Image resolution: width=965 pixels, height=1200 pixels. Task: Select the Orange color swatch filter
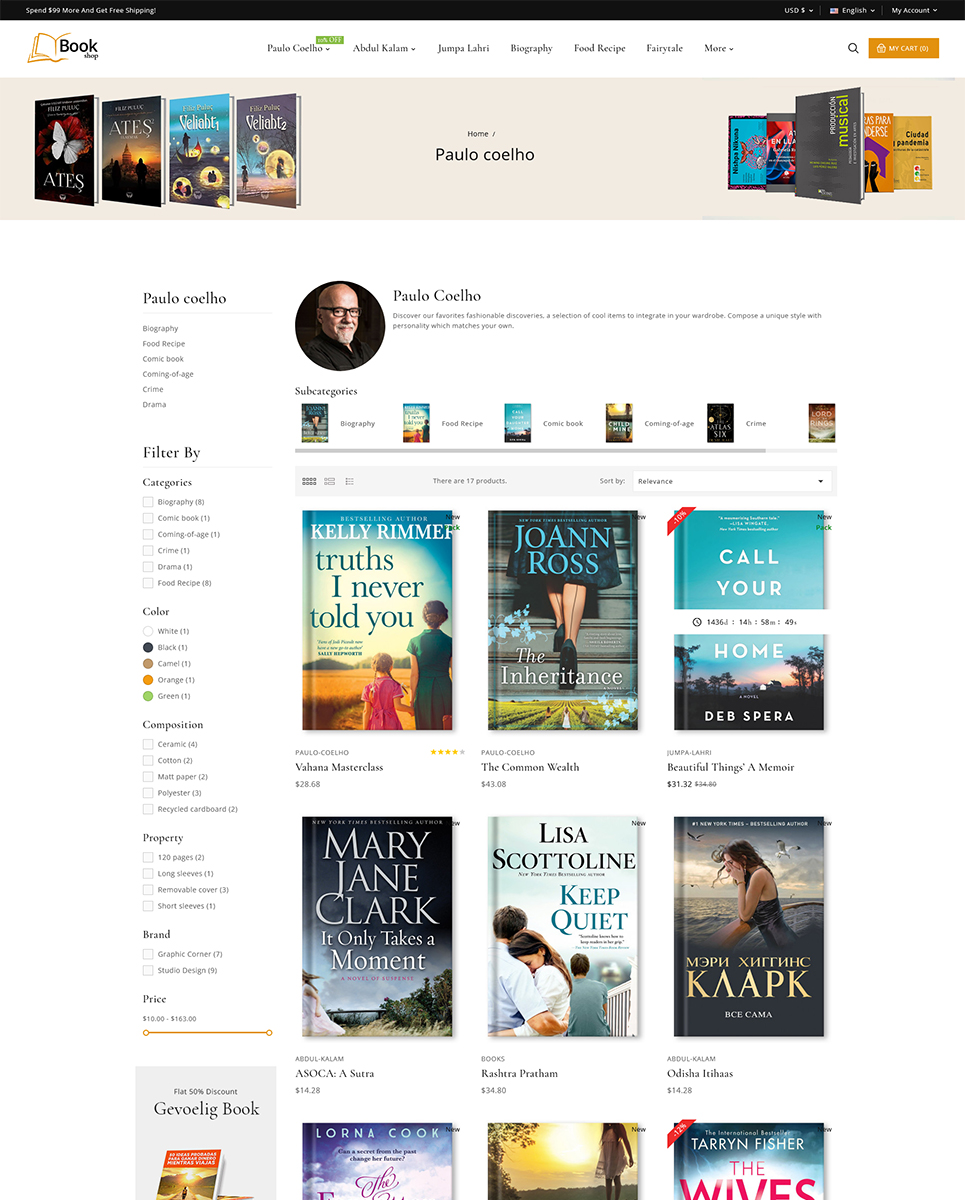click(x=148, y=680)
